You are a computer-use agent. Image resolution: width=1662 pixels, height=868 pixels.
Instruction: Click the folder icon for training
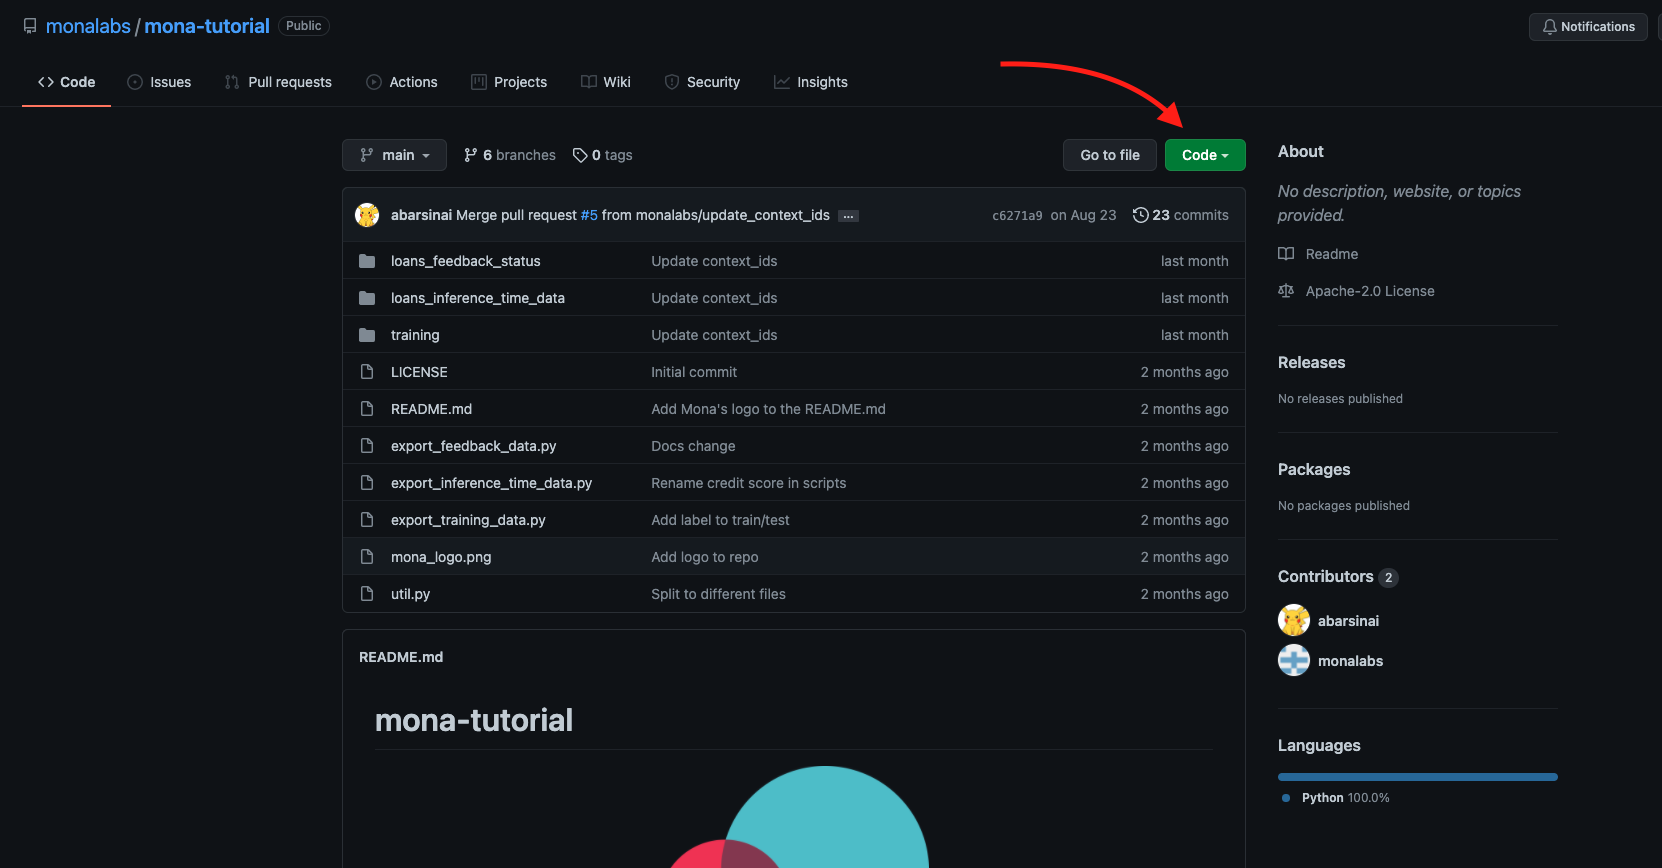pos(367,335)
